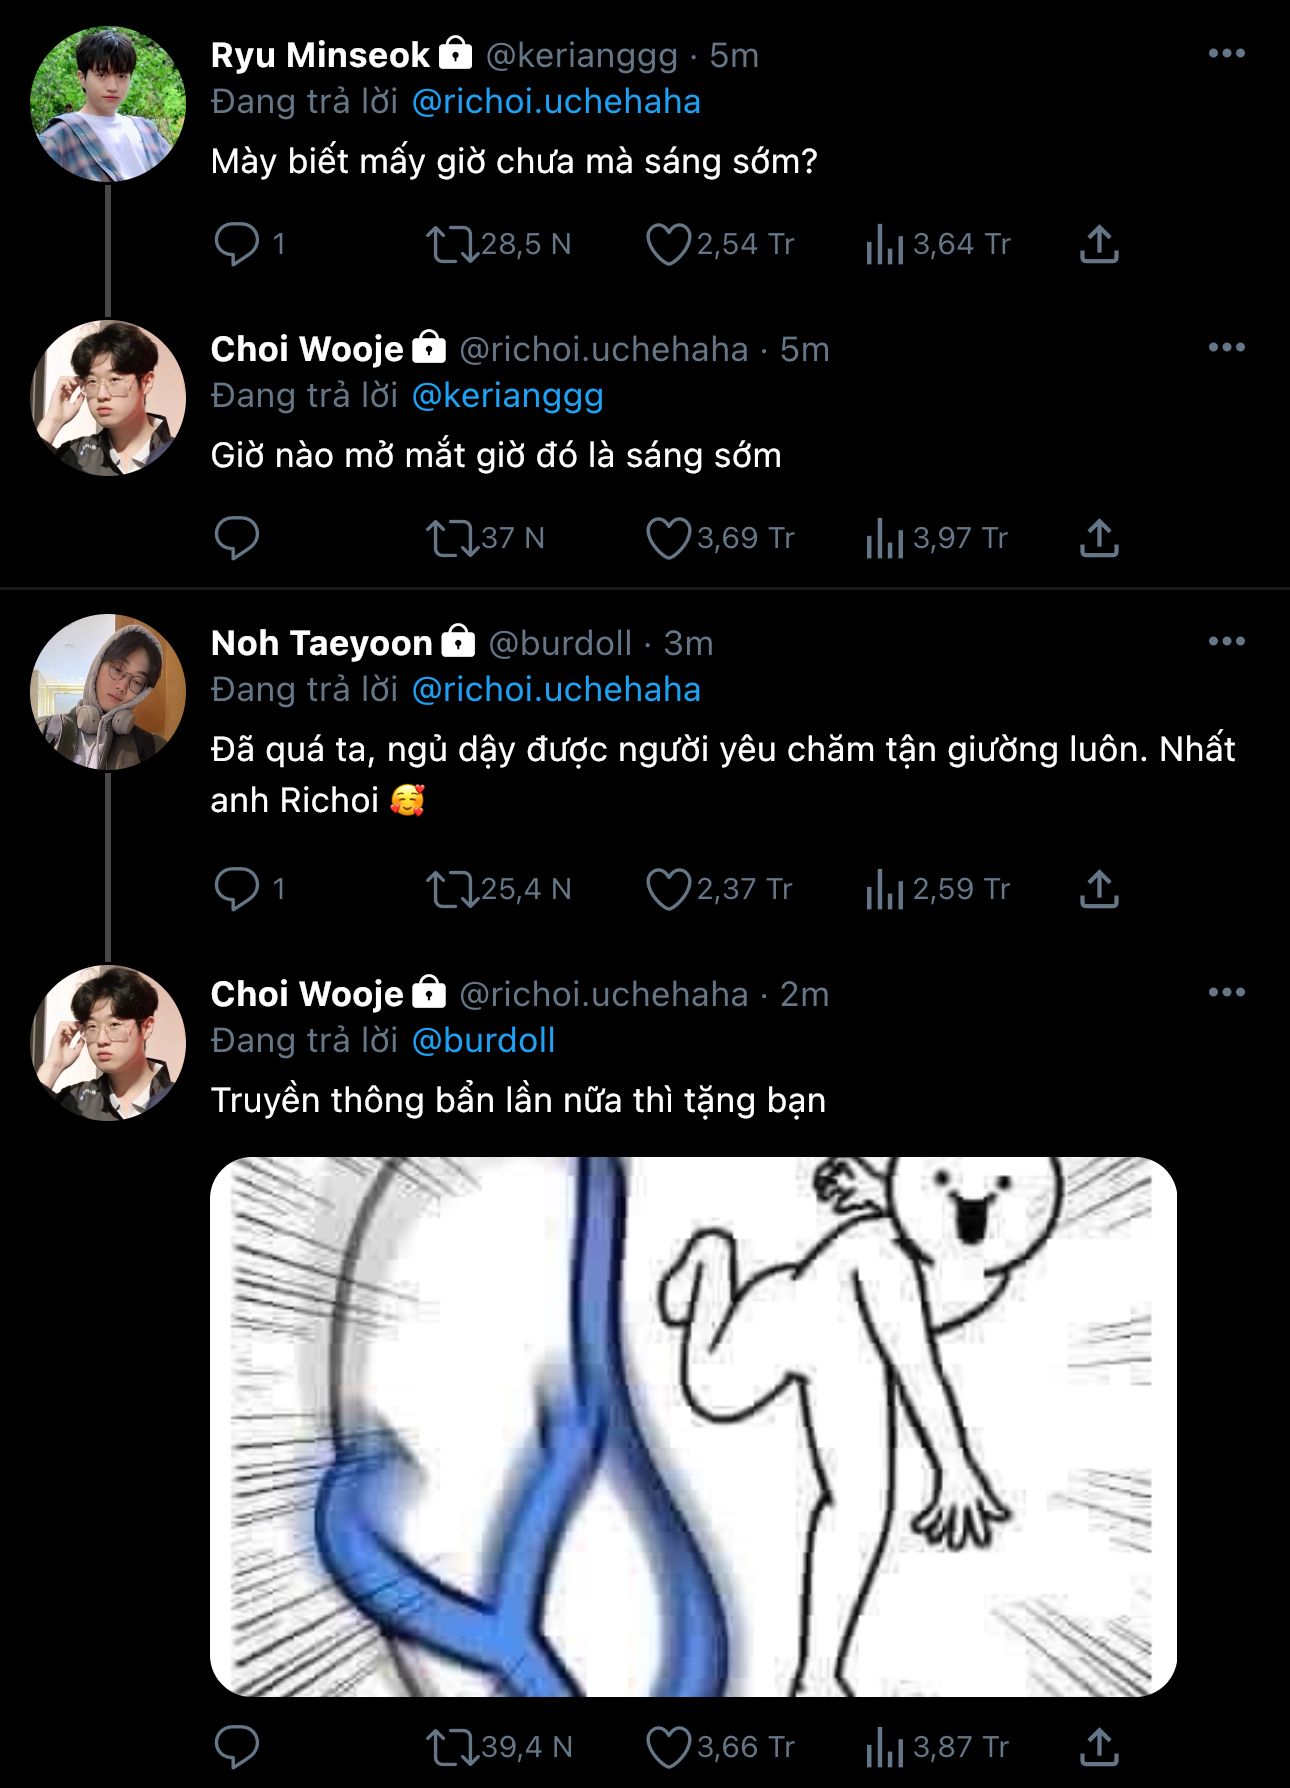
Task: Open the @richoi.uchehaha mention in Ryu Minseok's reply
Action: click(x=556, y=102)
